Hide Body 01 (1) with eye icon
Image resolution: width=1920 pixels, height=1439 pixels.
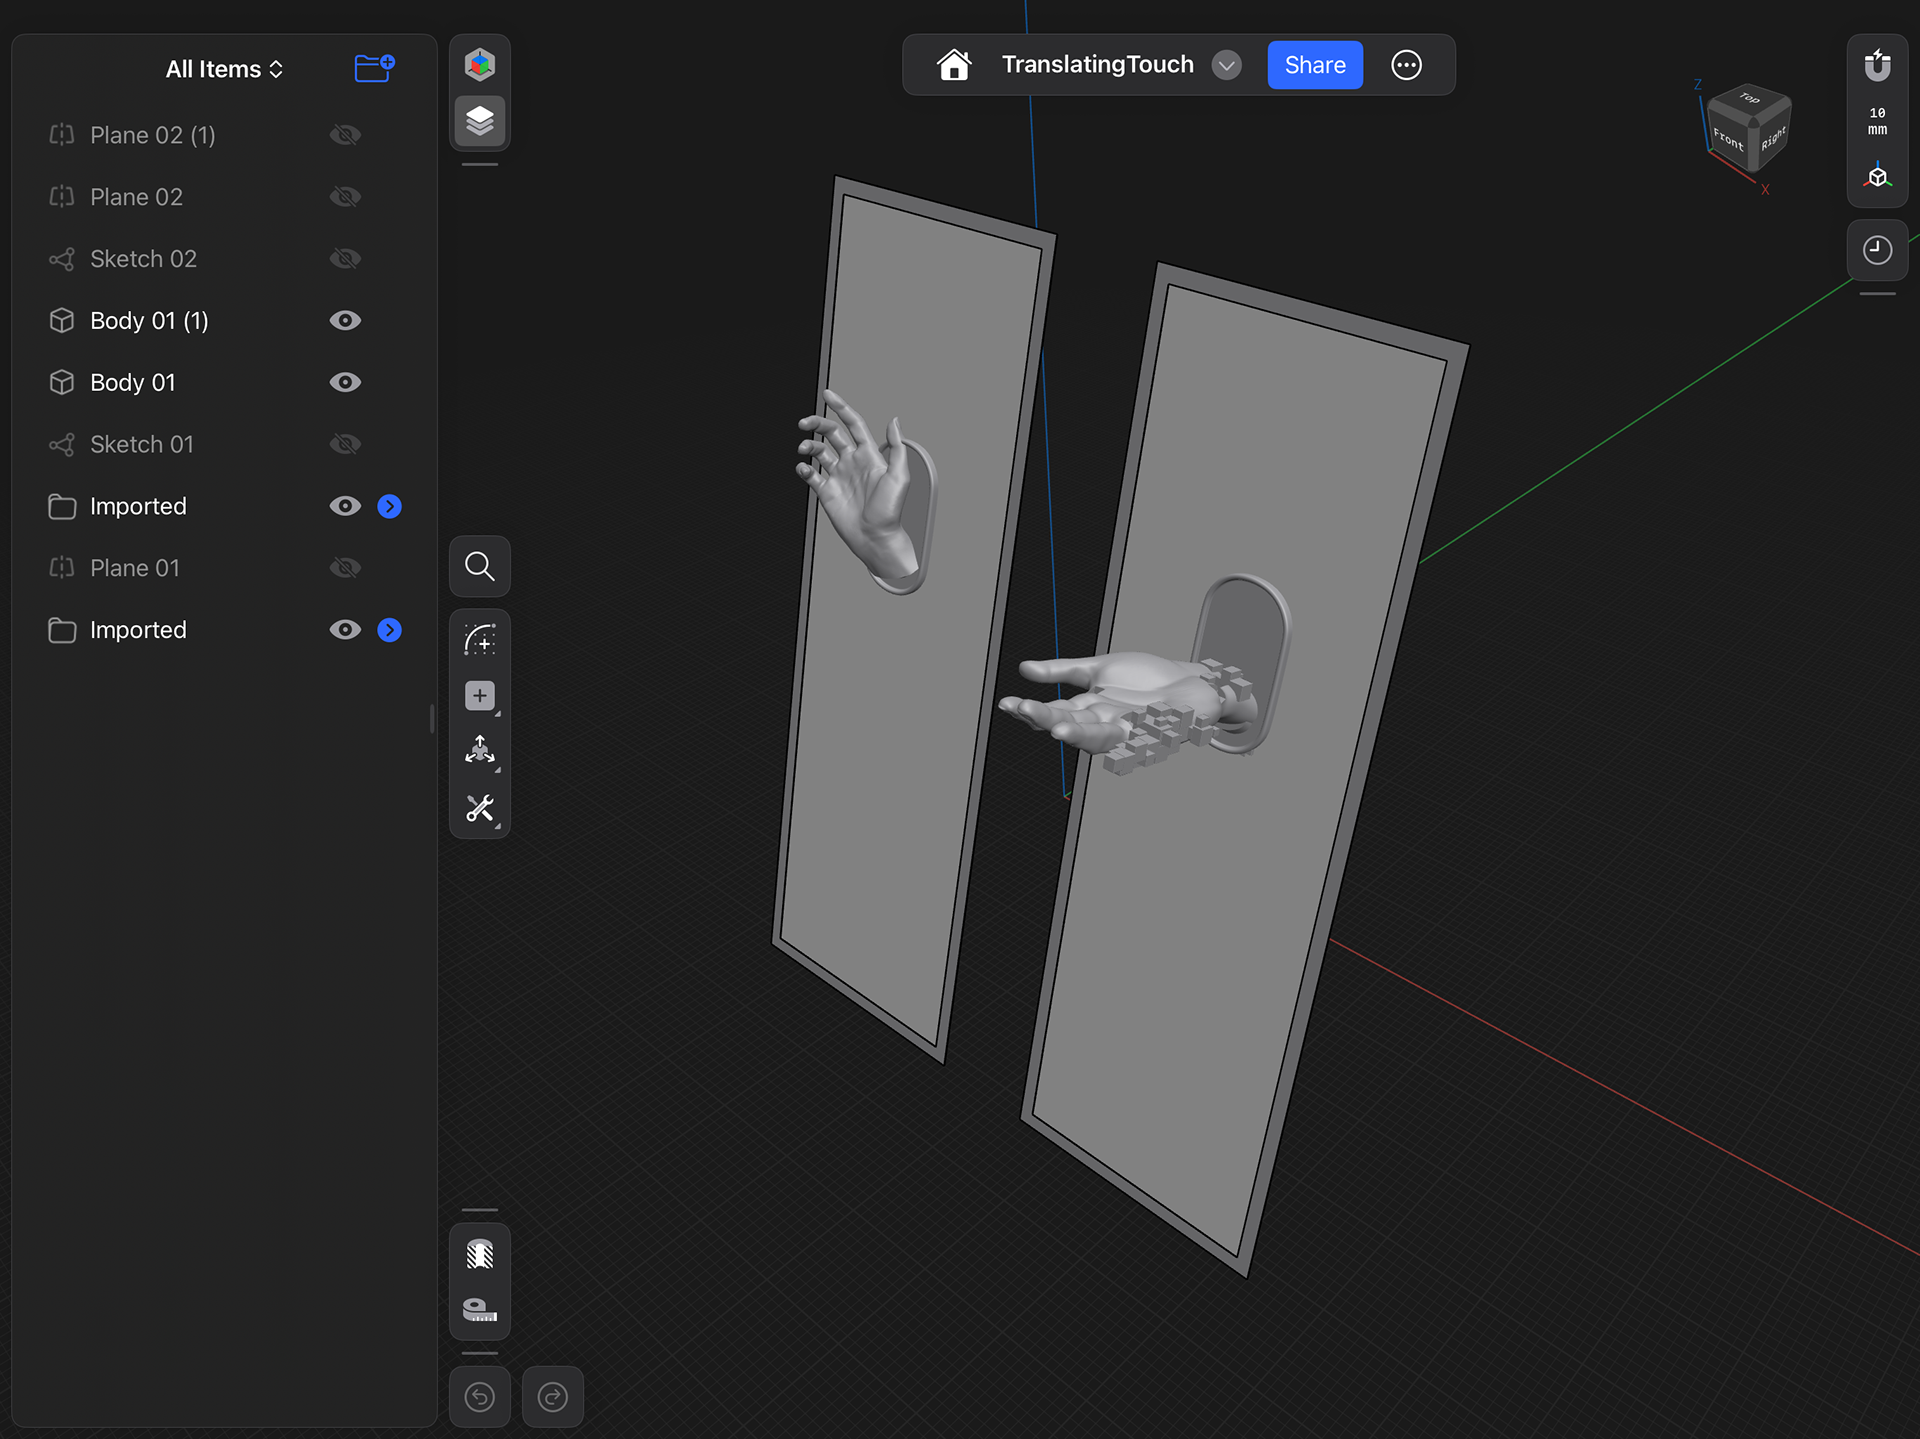click(x=345, y=321)
